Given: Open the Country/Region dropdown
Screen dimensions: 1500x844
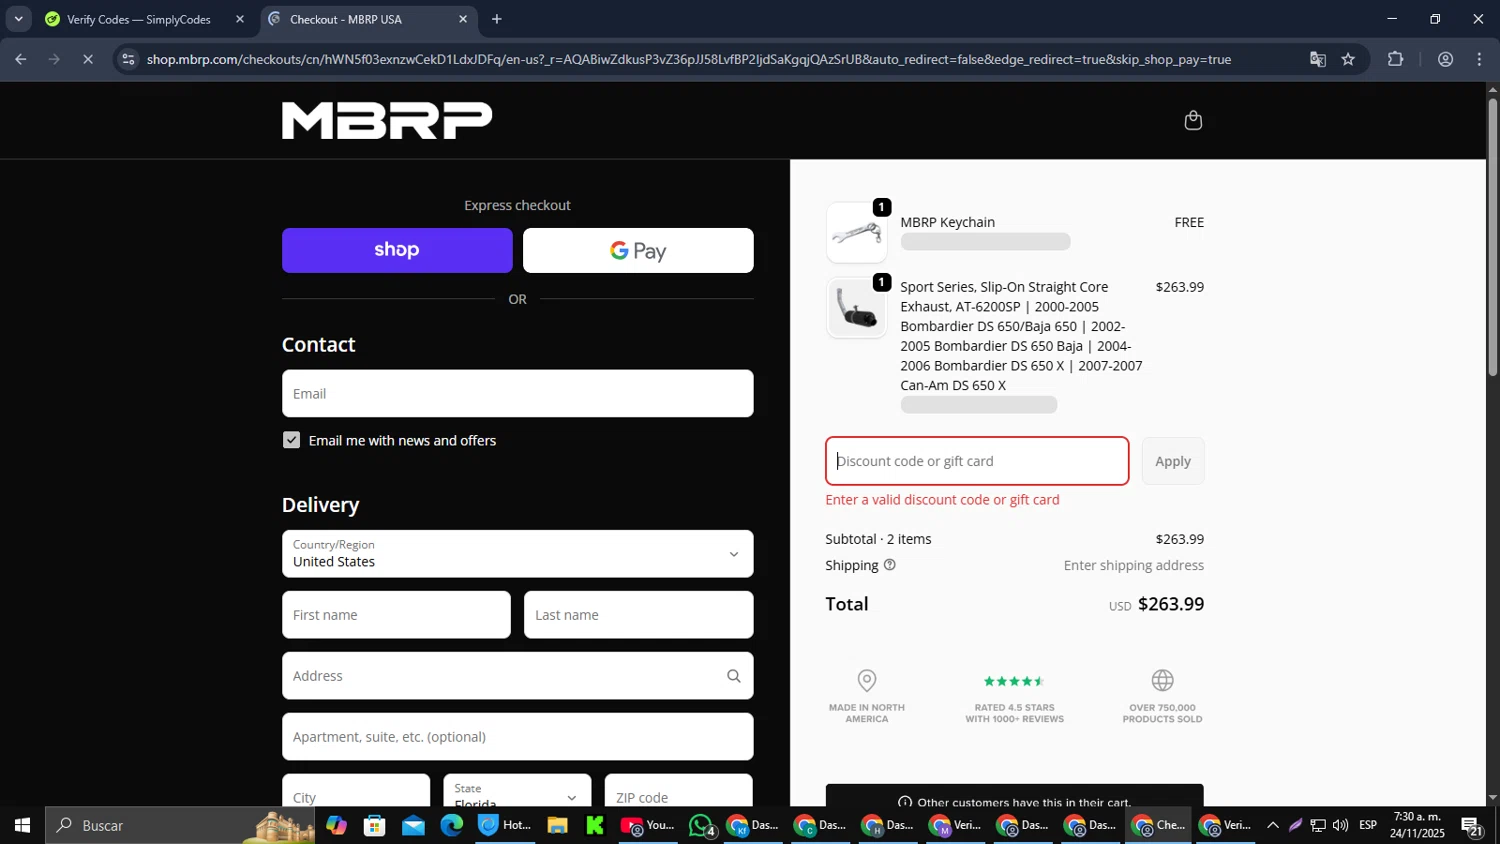Looking at the screenshot, I should click(x=517, y=554).
